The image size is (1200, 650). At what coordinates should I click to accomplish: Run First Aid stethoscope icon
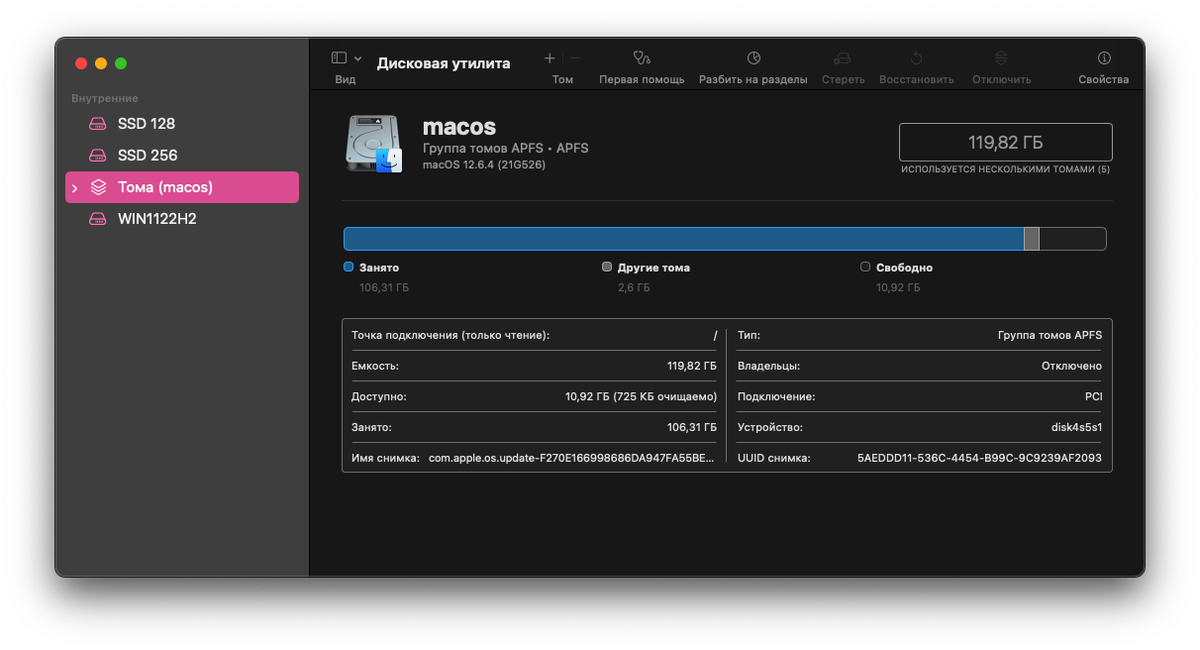642,58
